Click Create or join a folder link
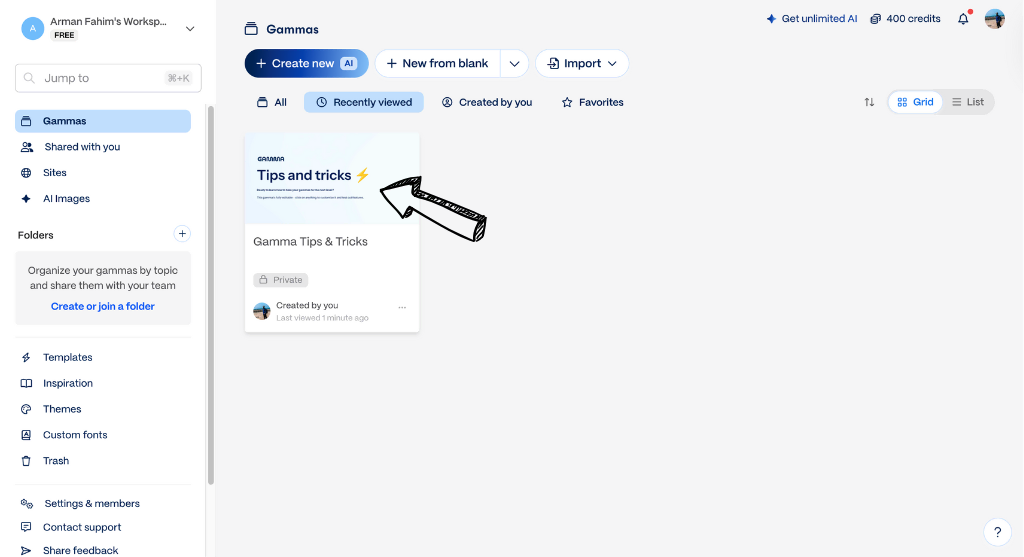Image resolution: width=1024 pixels, height=557 pixels. (103, 306)
